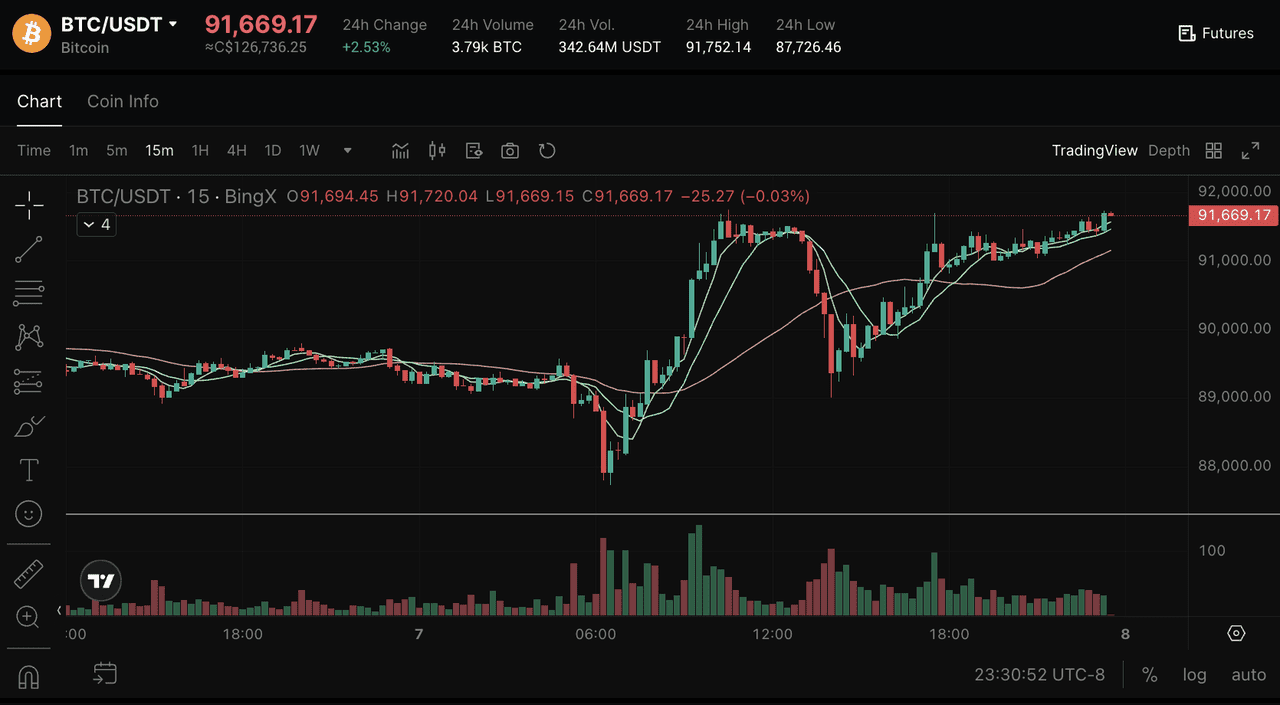Activate the zoom in tool
Viewport: 1280px width, 705px height.
click(29, 617)
